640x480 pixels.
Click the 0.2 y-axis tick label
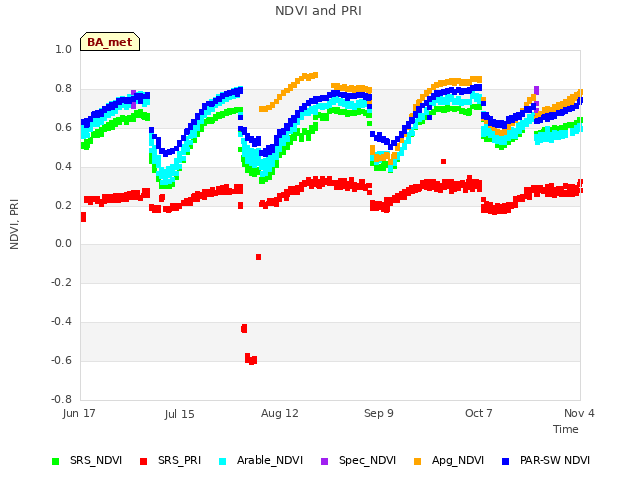(x=63, y=205)
